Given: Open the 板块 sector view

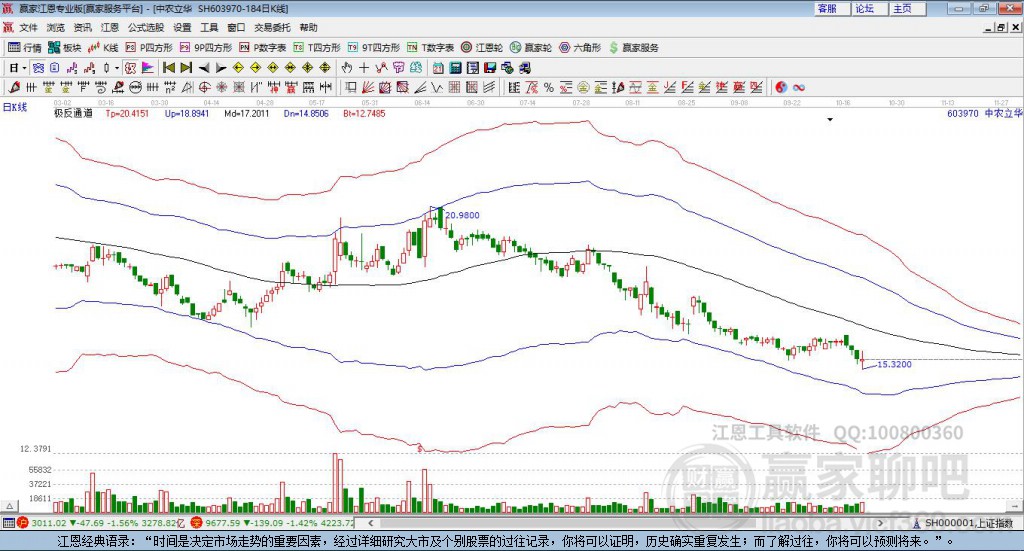Looking at the screenshot, I should (65, 48).
